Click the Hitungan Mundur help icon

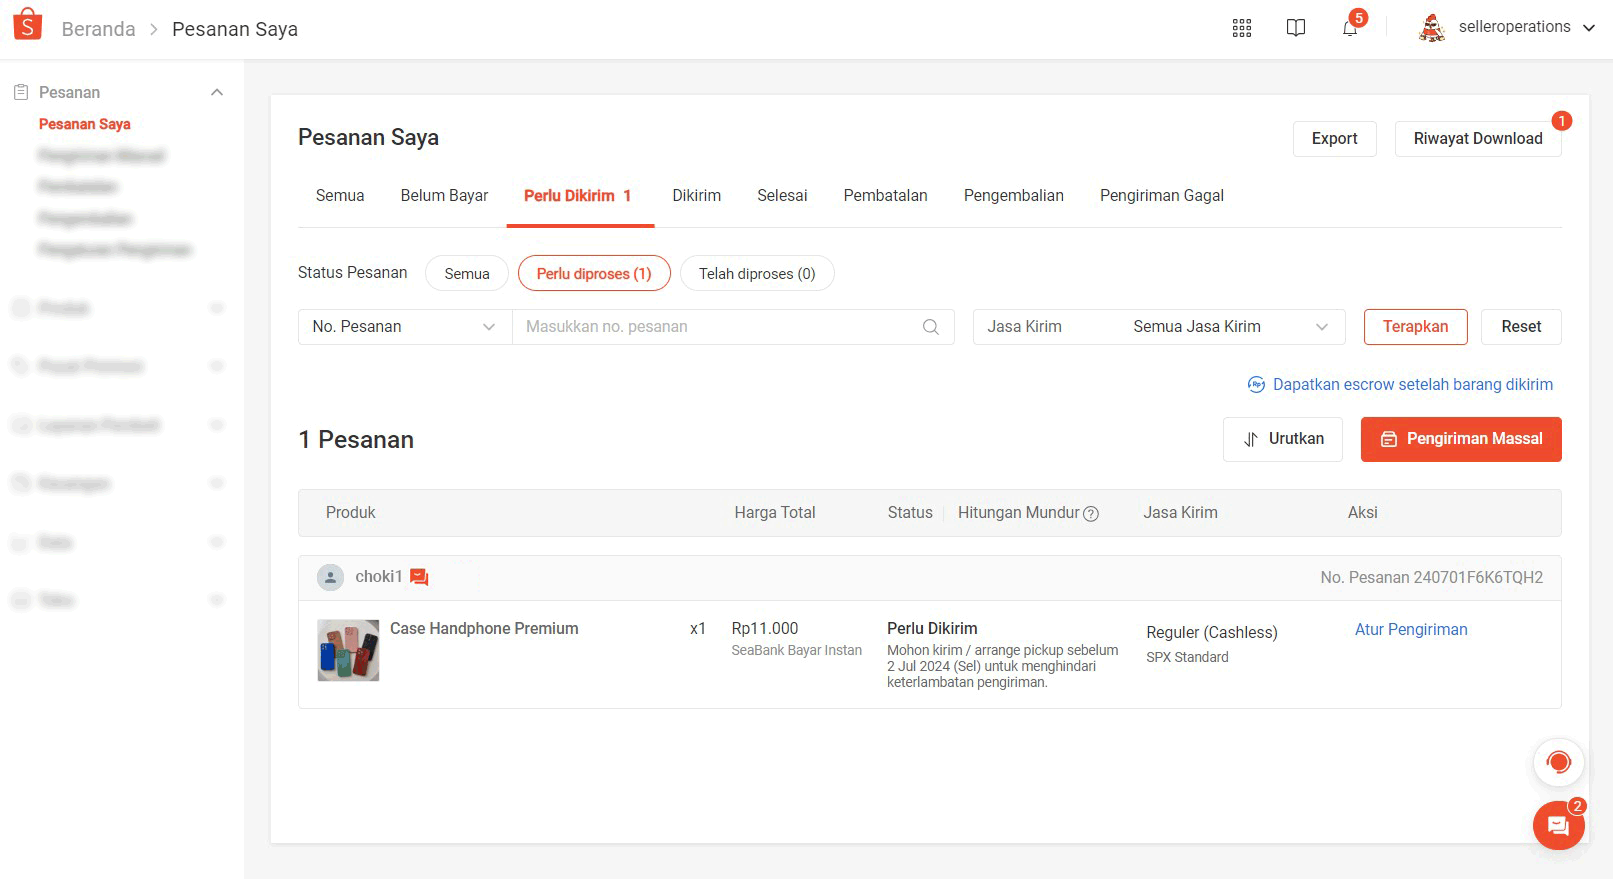point(1091,513)
